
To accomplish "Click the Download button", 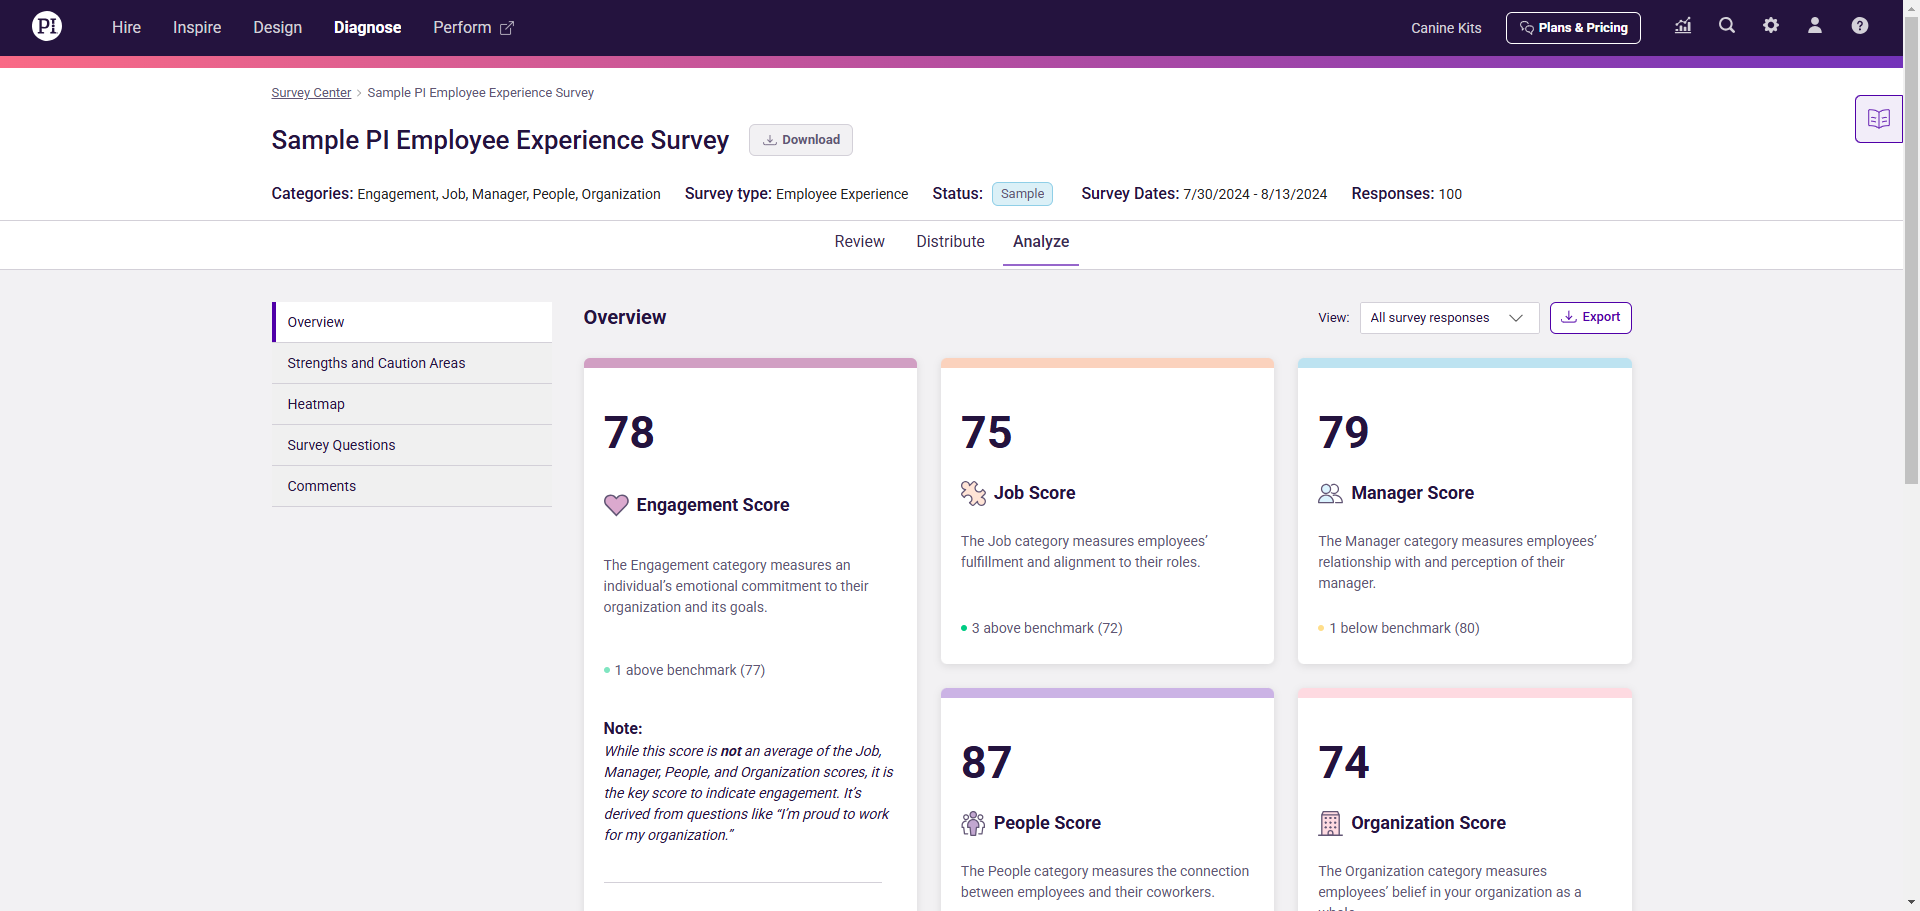I will pos(801,140).
